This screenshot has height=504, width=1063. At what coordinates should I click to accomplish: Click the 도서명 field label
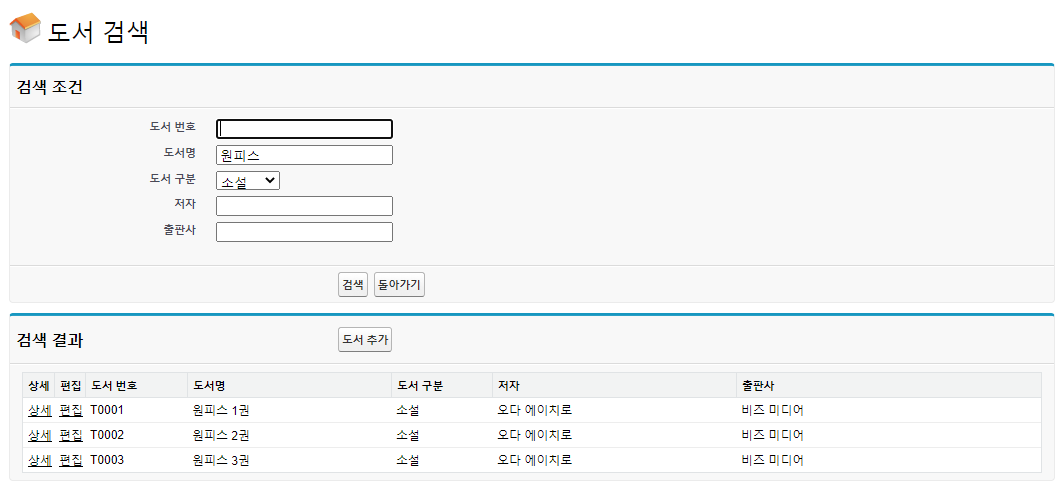coord(180,152)
